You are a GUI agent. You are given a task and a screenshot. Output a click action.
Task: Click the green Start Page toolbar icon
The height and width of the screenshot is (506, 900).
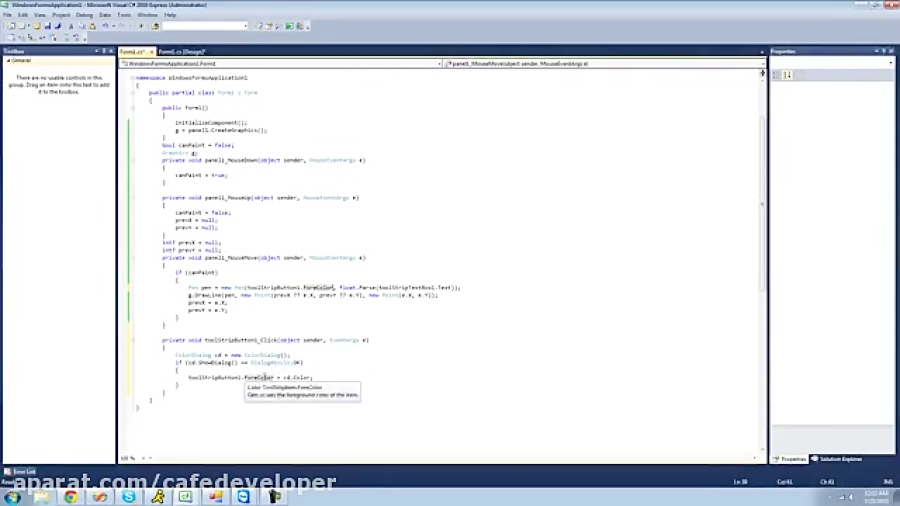coord(289,26)
